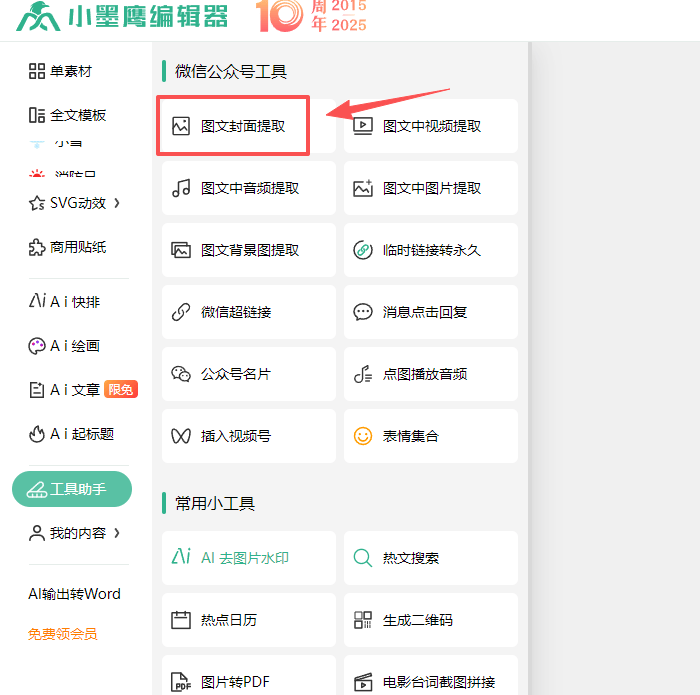Click the image icon beside 图文封面提取
700x695 pixels.
(x=181, y=126)
